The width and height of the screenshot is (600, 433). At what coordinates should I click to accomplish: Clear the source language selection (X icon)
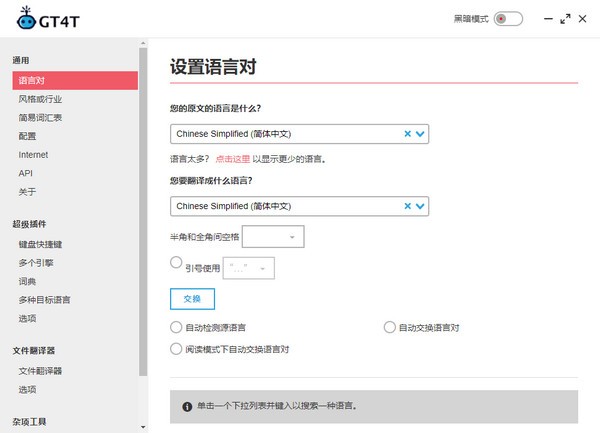pyautogui.click(x=407, y=133)
